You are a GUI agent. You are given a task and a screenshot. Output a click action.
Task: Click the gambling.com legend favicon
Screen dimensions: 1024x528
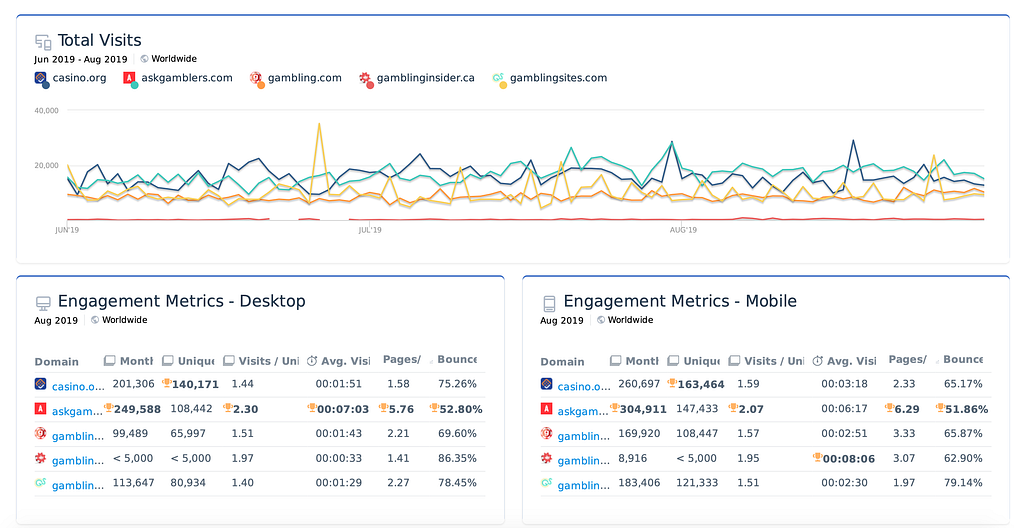click(x=257, y=79)
